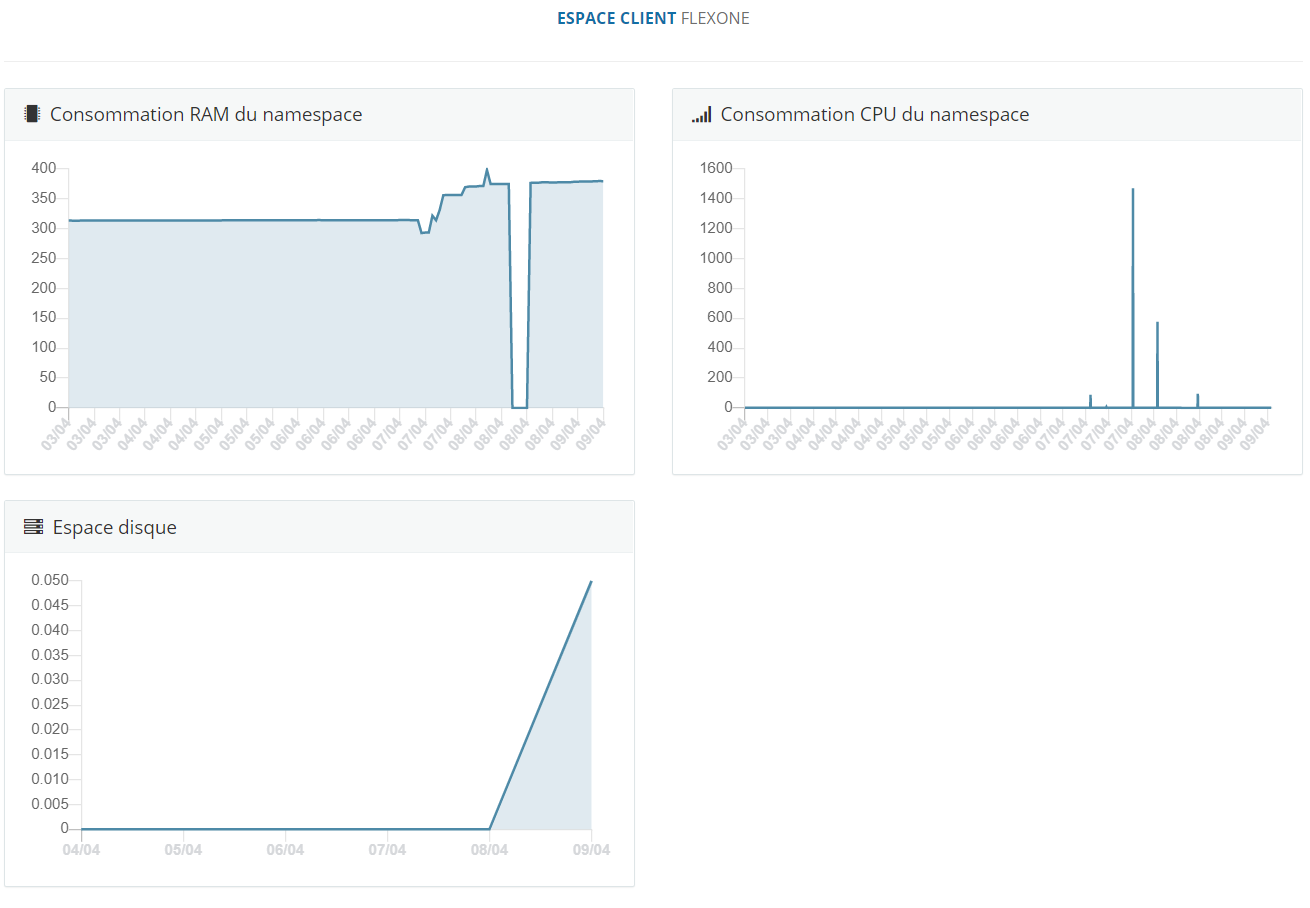Click the 250 y-axis label in RAM chart
The image size is (1310, 908).
pyautogui.click(x=43, y=258)
